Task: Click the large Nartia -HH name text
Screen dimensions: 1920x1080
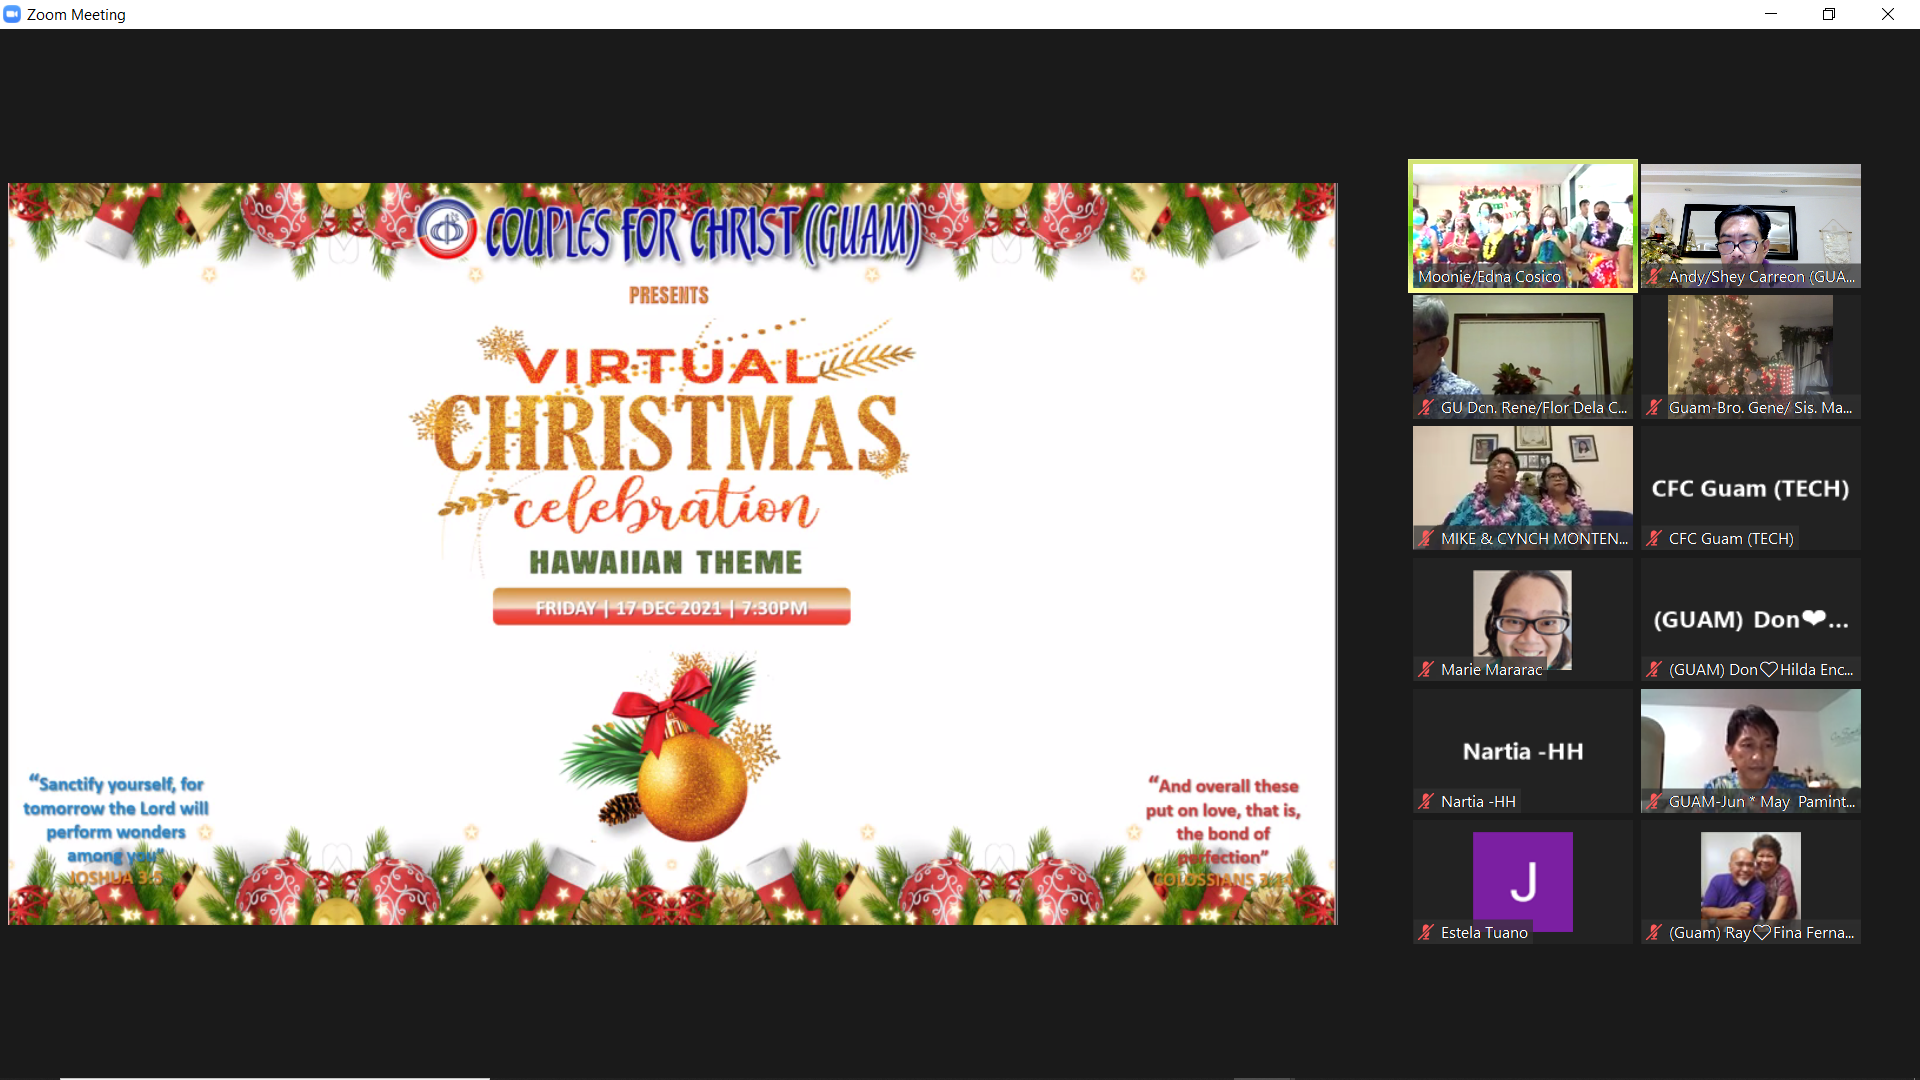Action: 1523,752
